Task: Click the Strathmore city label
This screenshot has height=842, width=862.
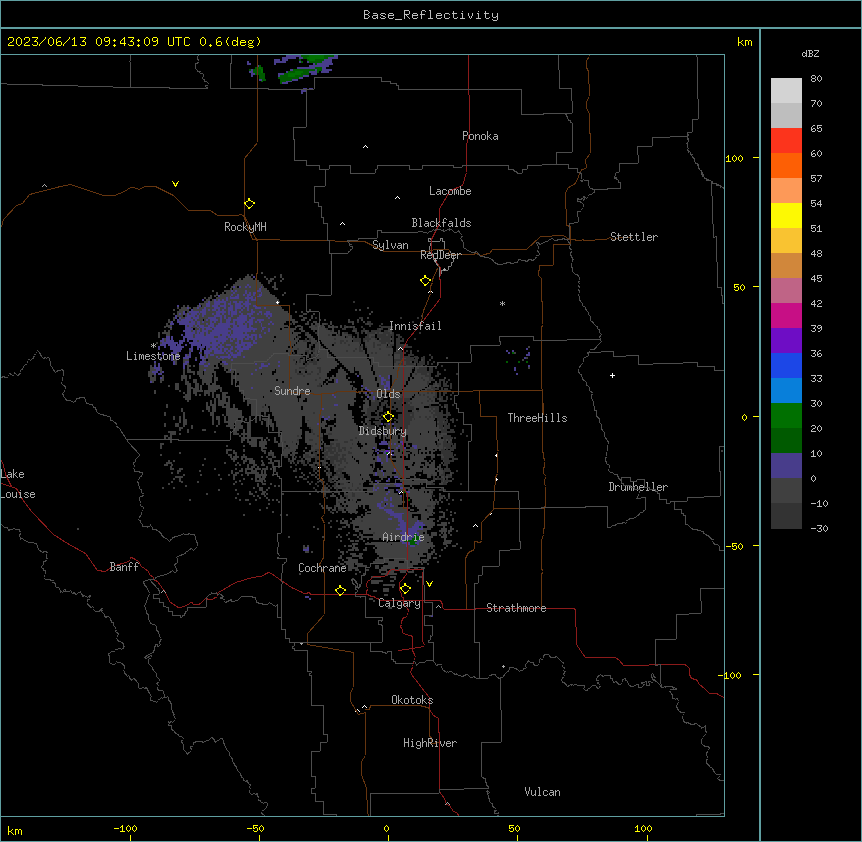Action: point(516,608)
